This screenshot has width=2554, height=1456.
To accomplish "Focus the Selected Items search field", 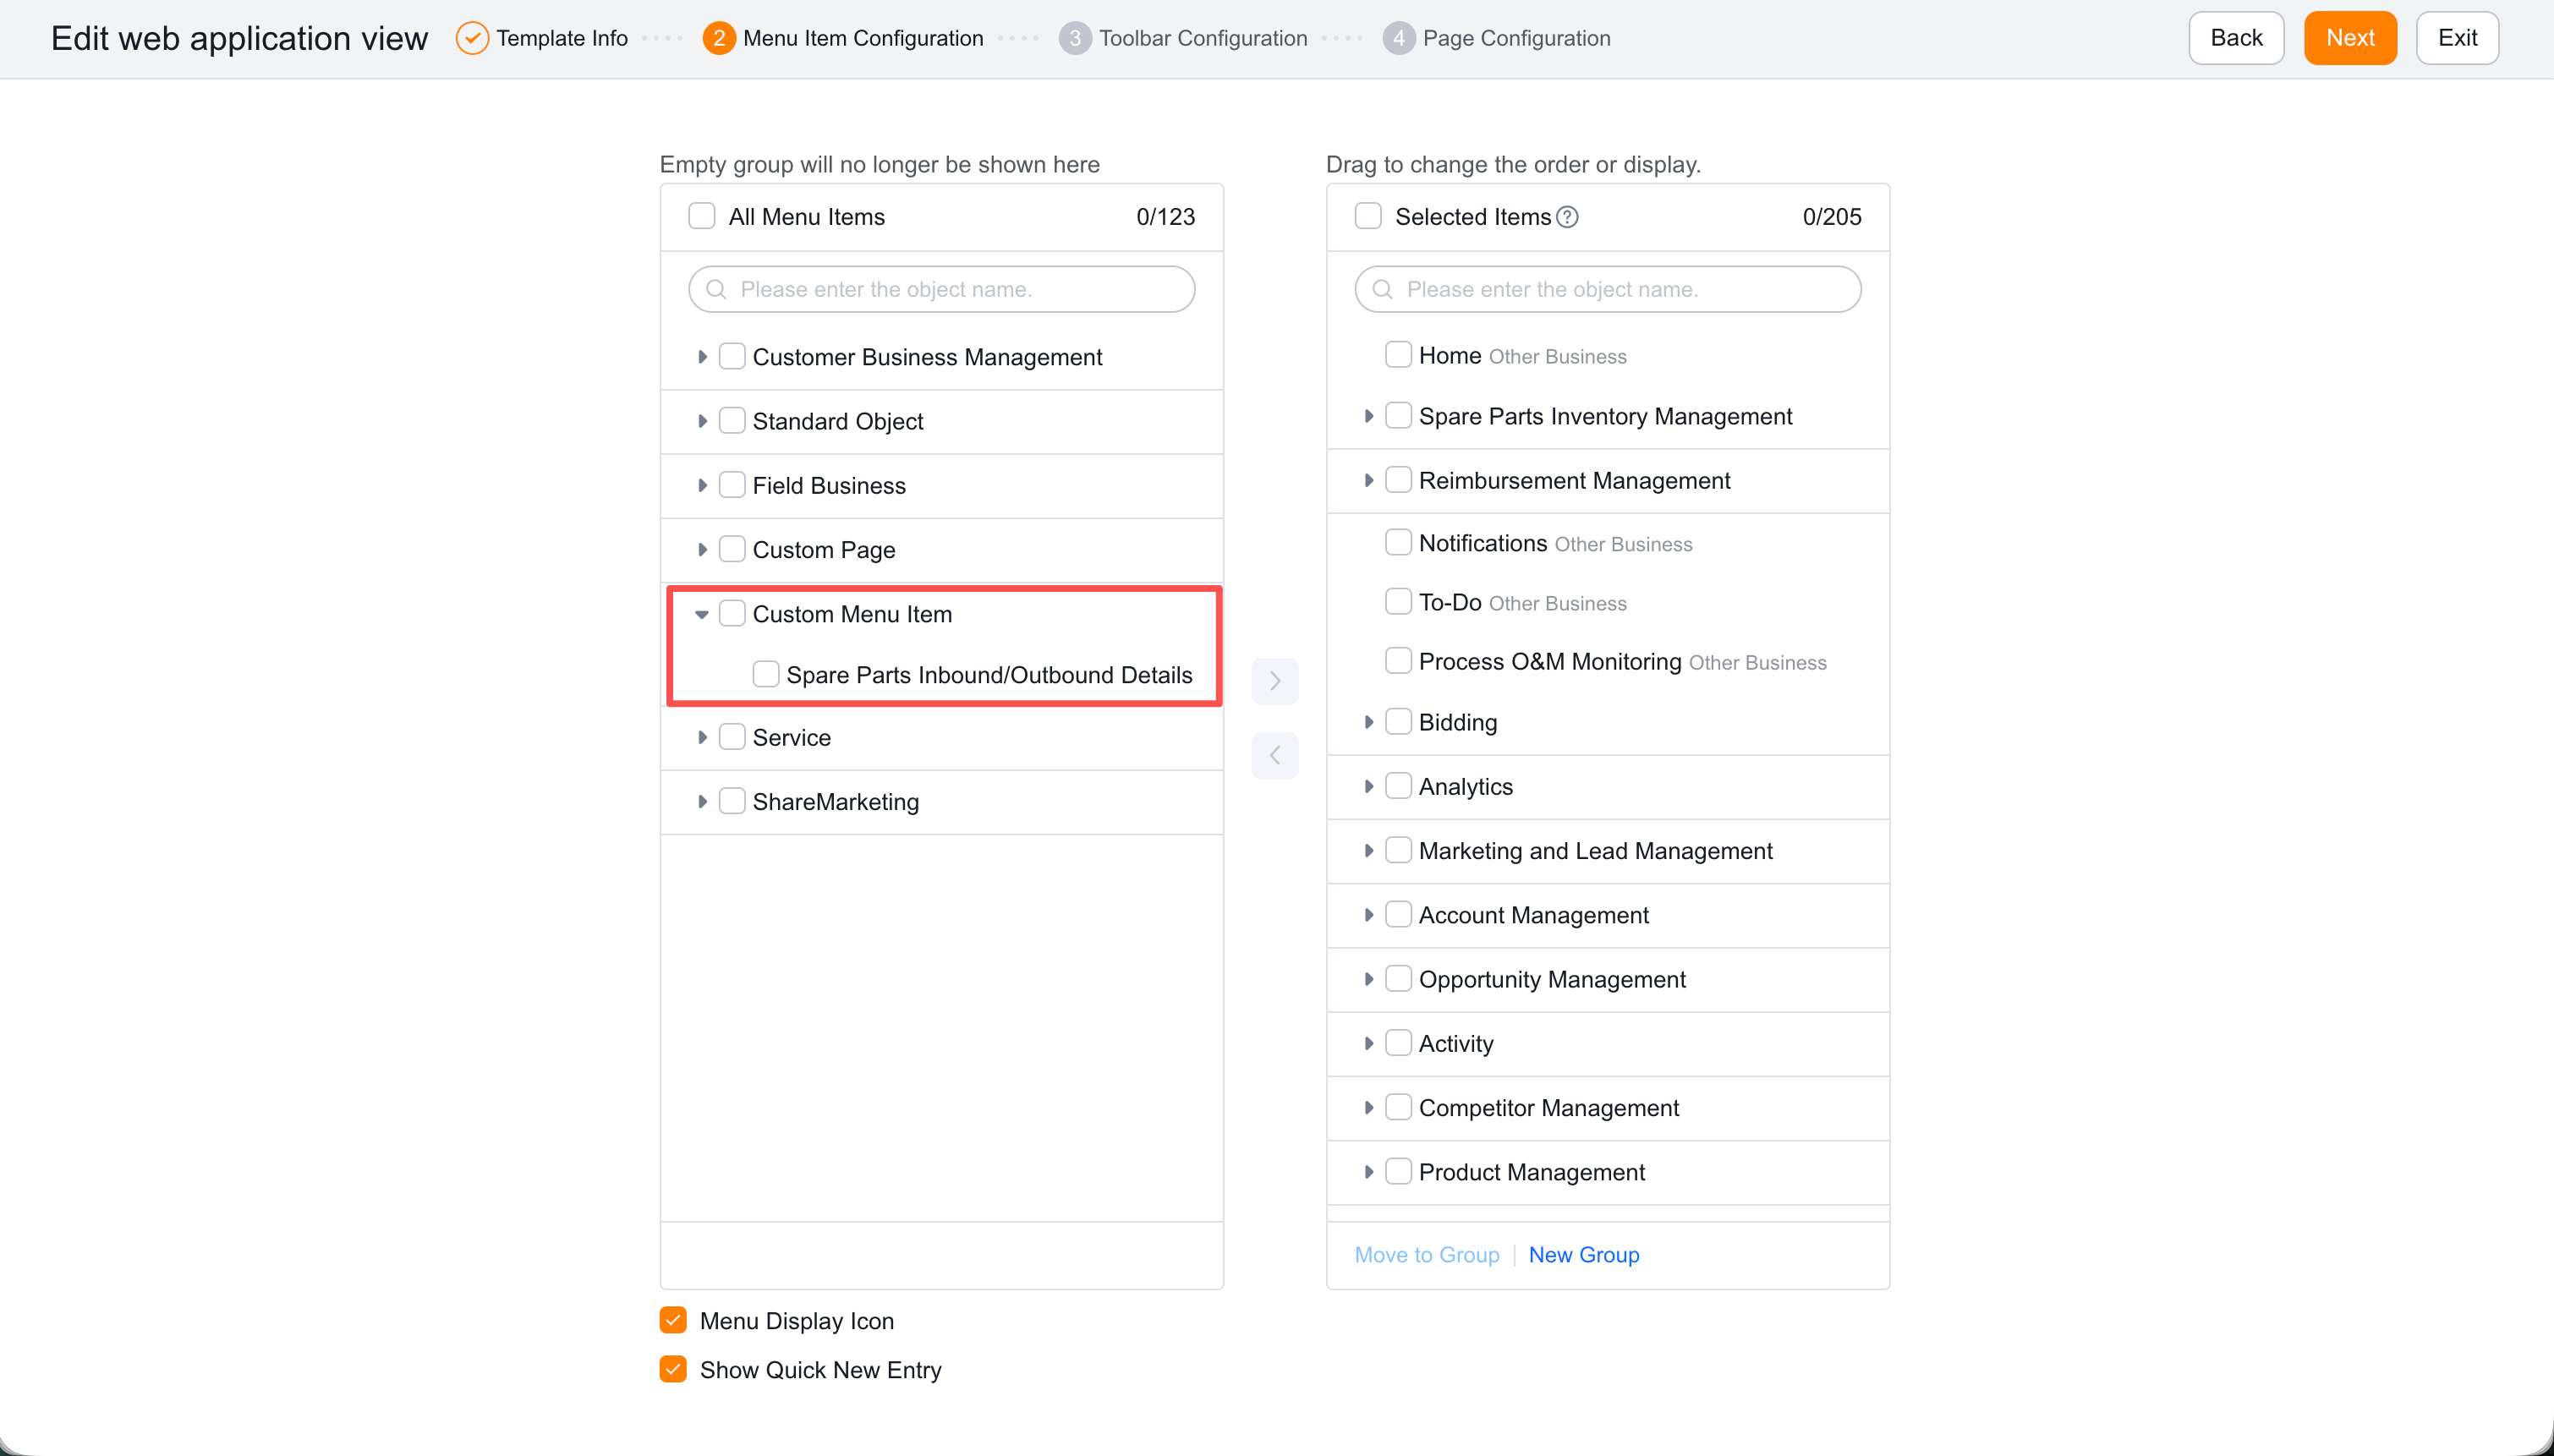I will (x=1608, y=289).
